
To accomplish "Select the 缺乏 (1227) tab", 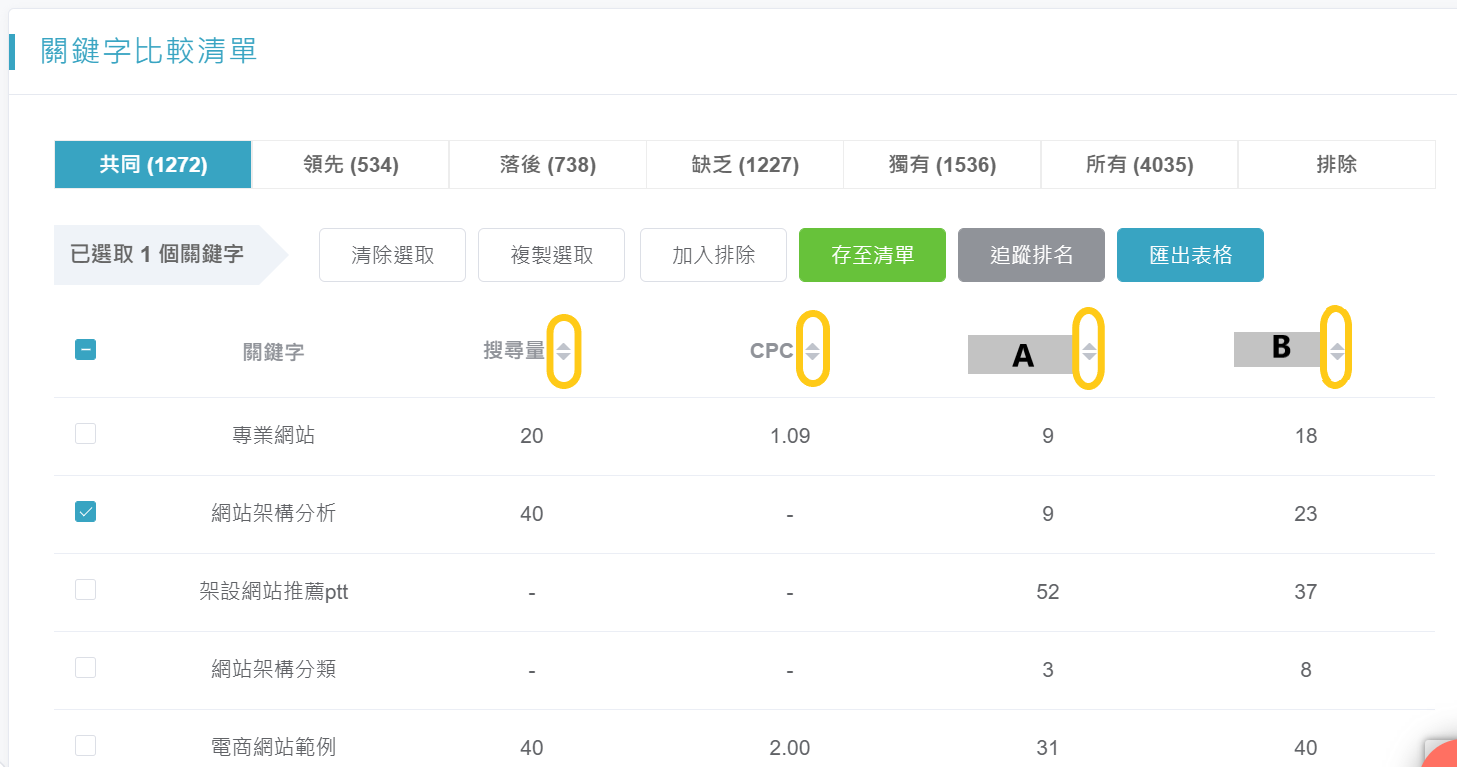I will [745, 165].
